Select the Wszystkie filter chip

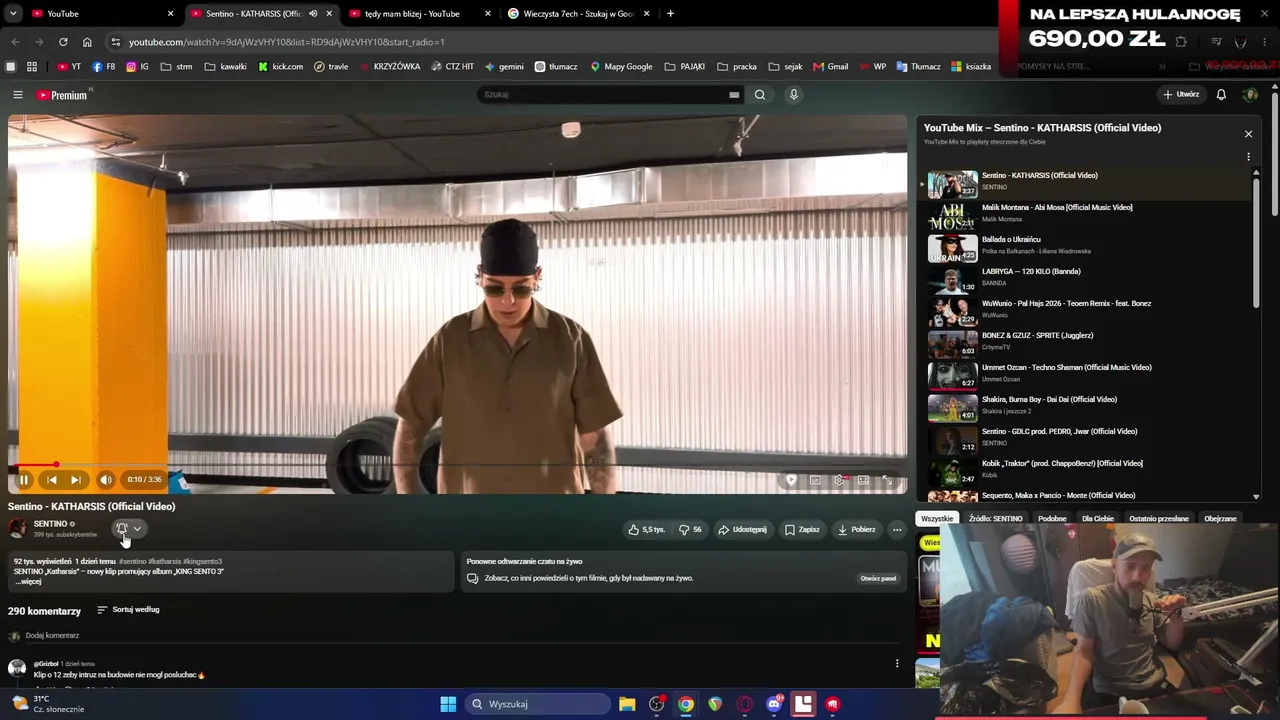937,519
